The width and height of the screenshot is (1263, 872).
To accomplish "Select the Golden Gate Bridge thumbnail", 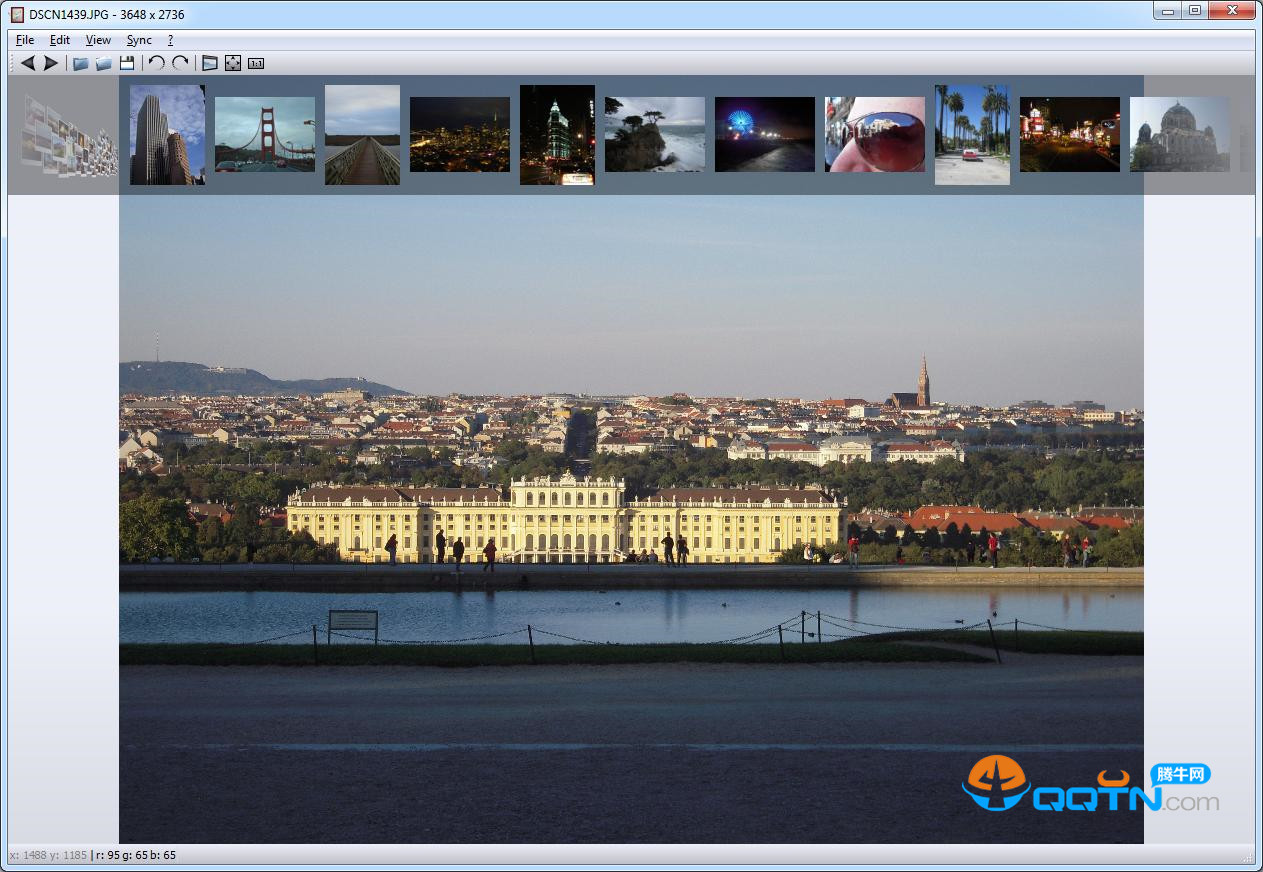I will (x=265, y=134).
